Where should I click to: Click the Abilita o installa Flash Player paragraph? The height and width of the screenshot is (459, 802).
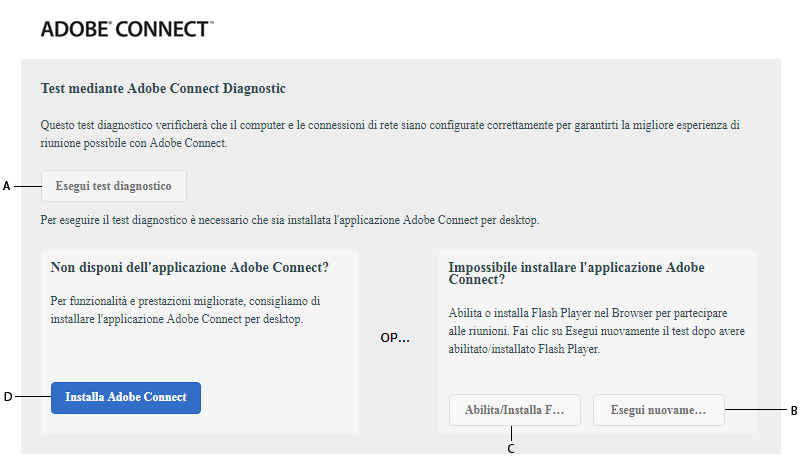(x=596, y=332)
